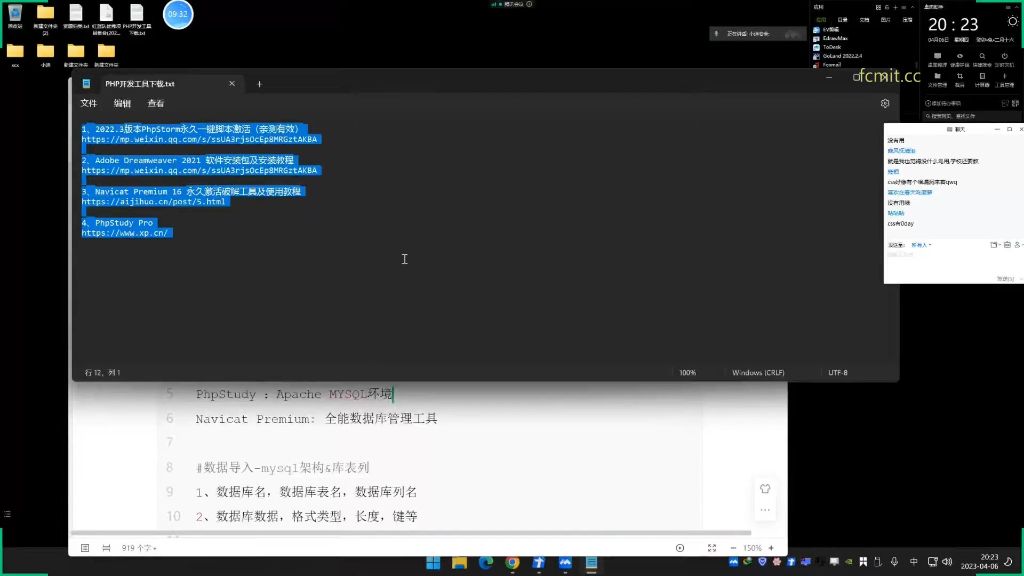Click GoLand 2022.2.4 in launcher list
This screenshot has height=576, width=1024.
click(x=842, y=56)
